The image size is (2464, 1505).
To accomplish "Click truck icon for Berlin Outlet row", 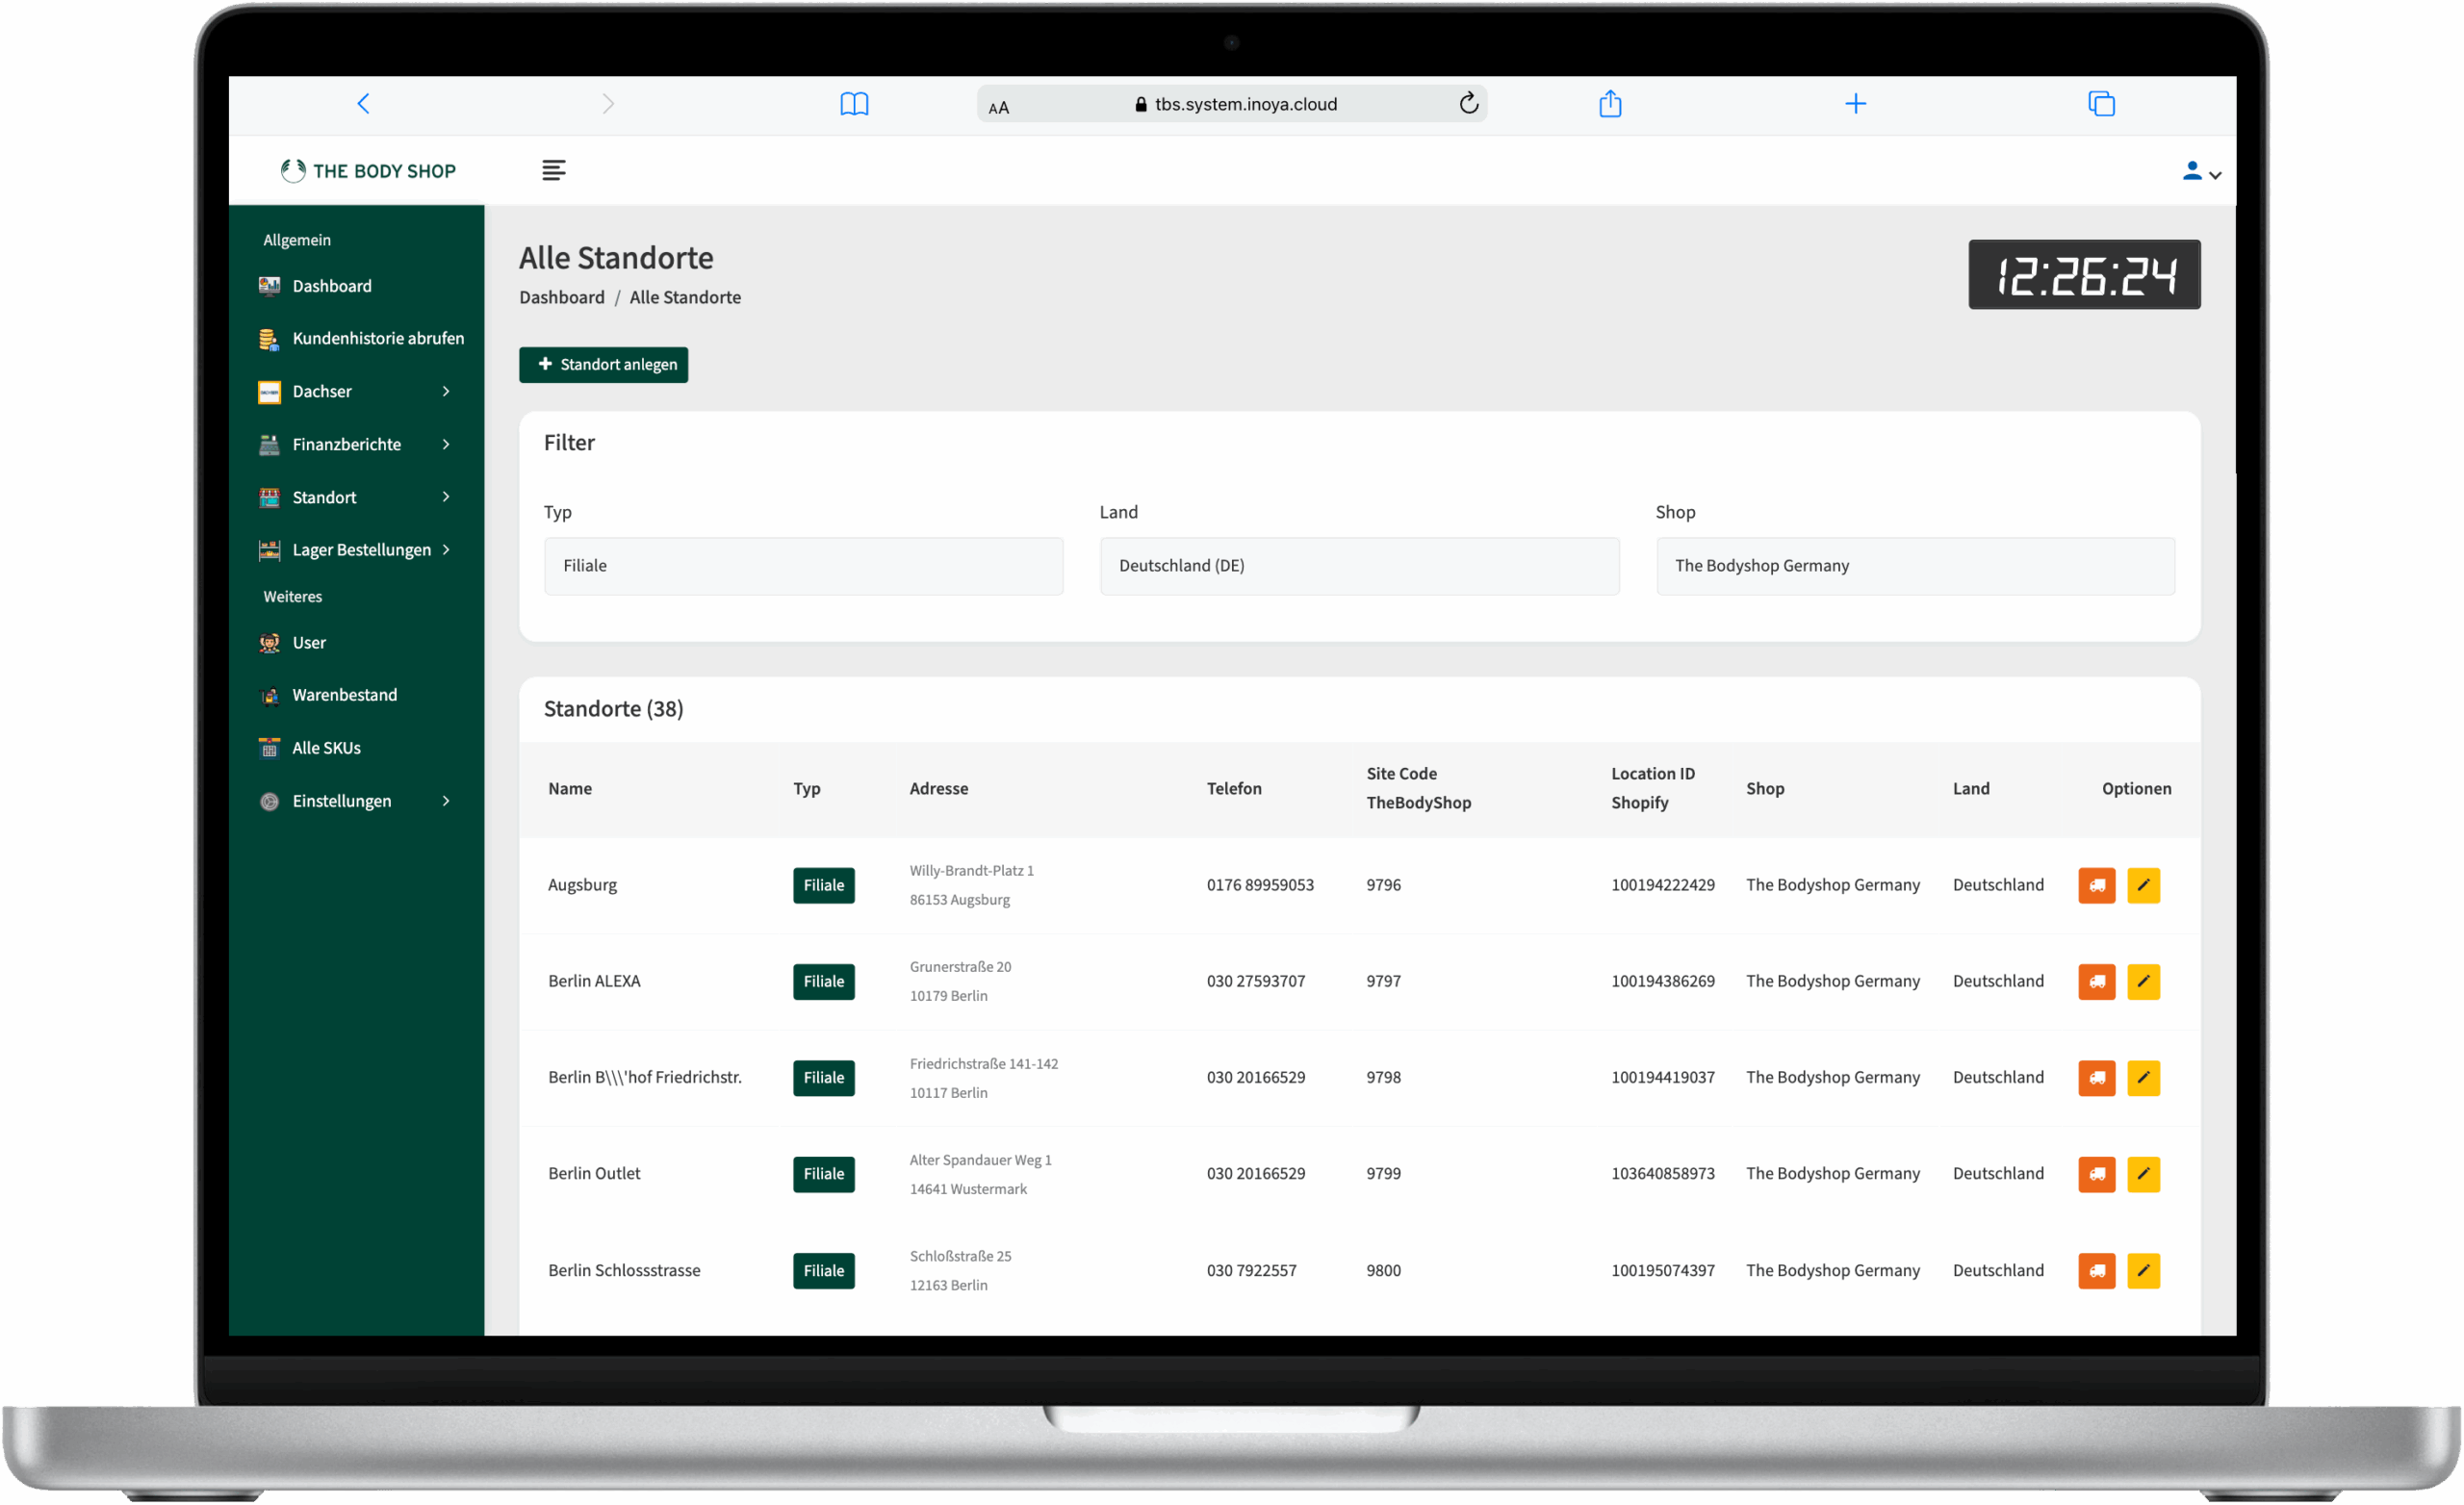I will (x=2096, y=1174).
